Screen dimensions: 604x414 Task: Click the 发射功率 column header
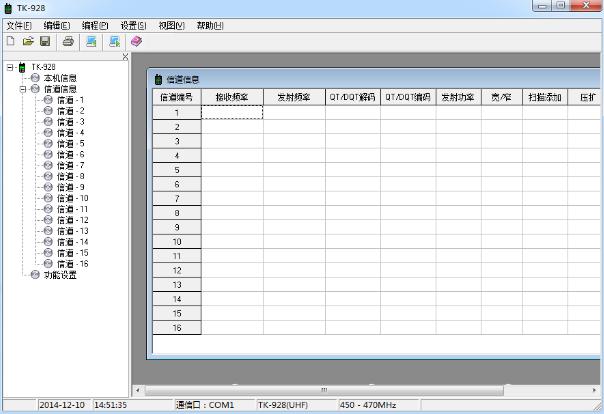tap(457, 98)
